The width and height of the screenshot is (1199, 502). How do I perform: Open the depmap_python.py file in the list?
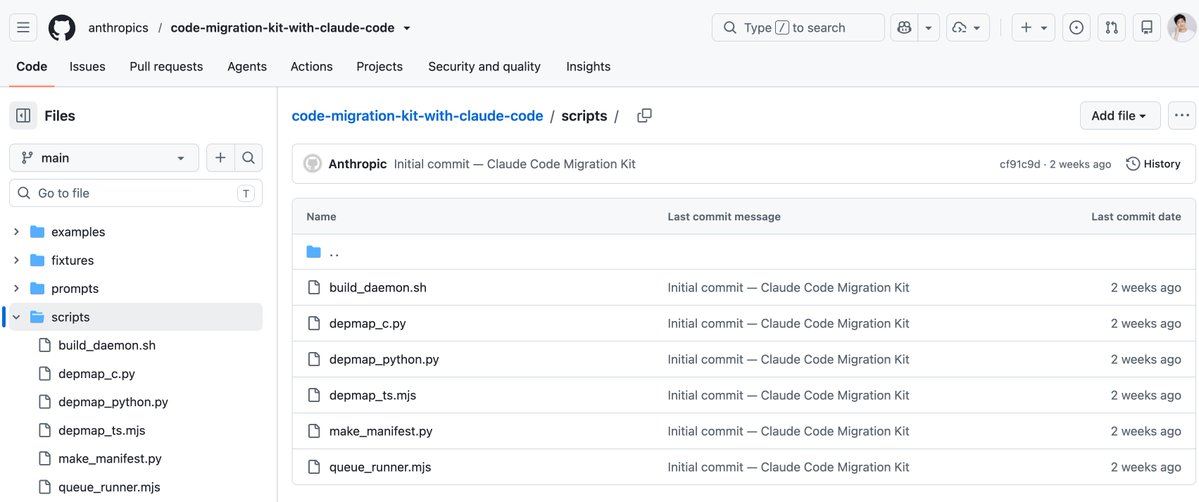(x=384, y=359)
